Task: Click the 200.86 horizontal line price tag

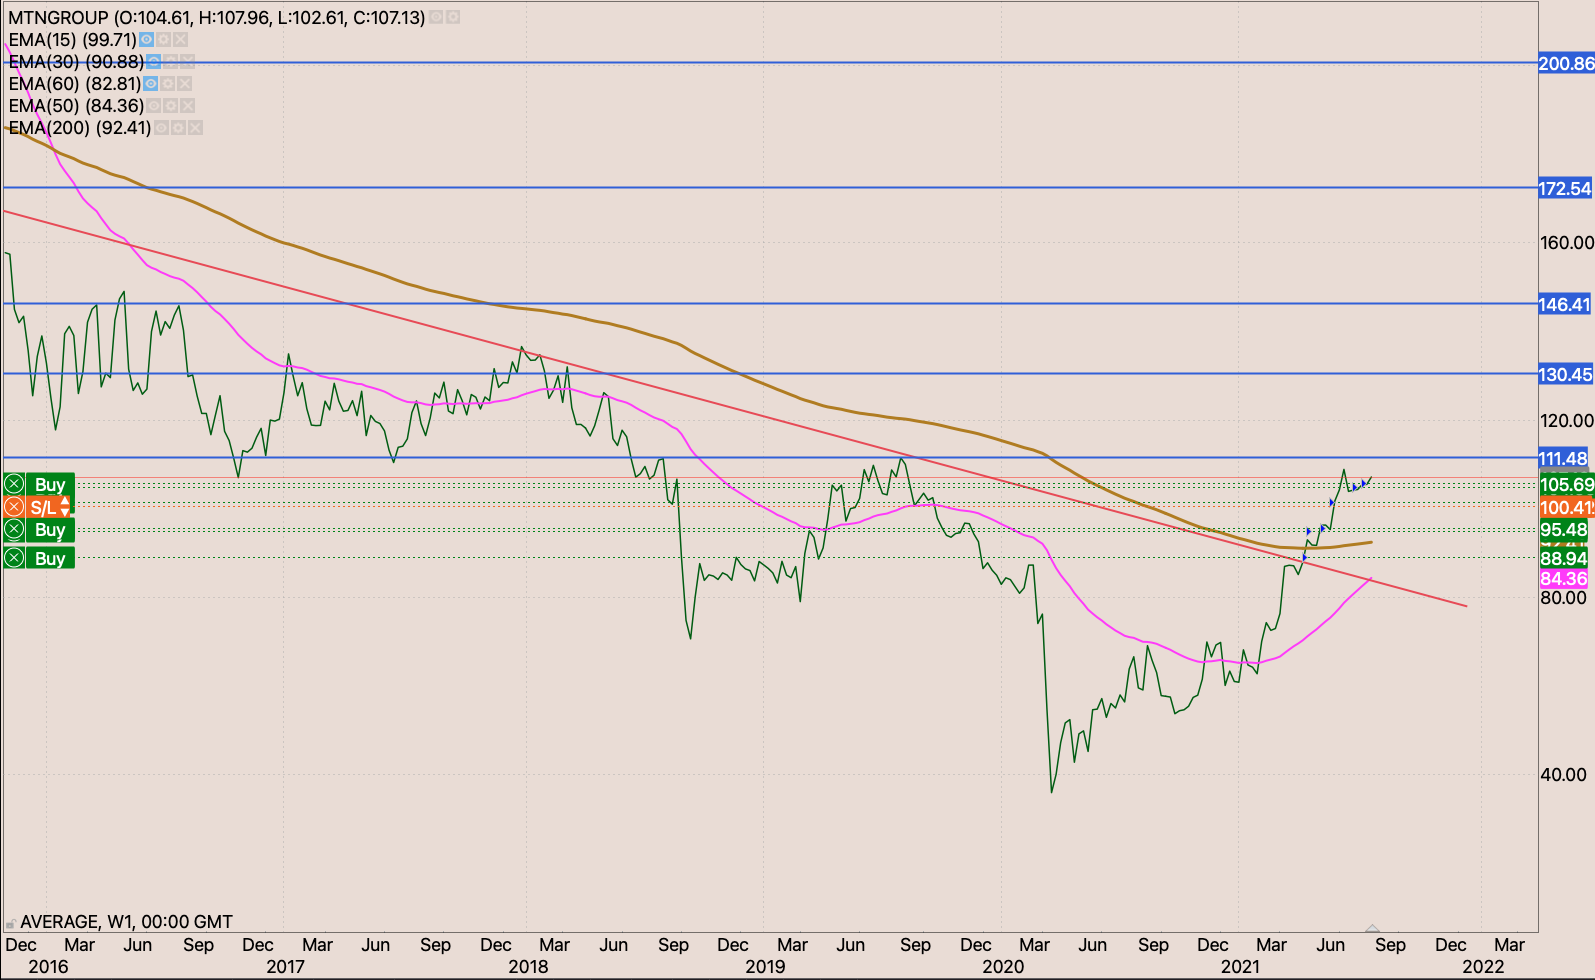Action: point(1565,64)
